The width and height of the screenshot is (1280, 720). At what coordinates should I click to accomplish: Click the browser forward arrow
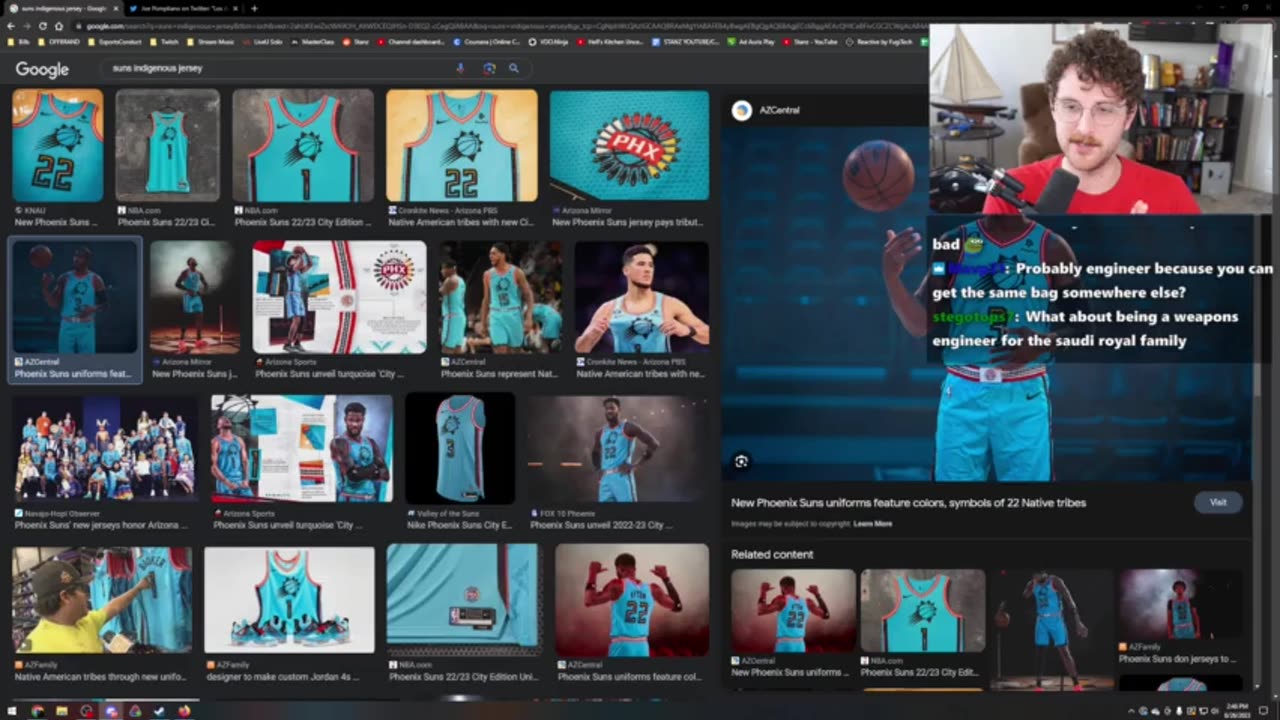[27, 26]
